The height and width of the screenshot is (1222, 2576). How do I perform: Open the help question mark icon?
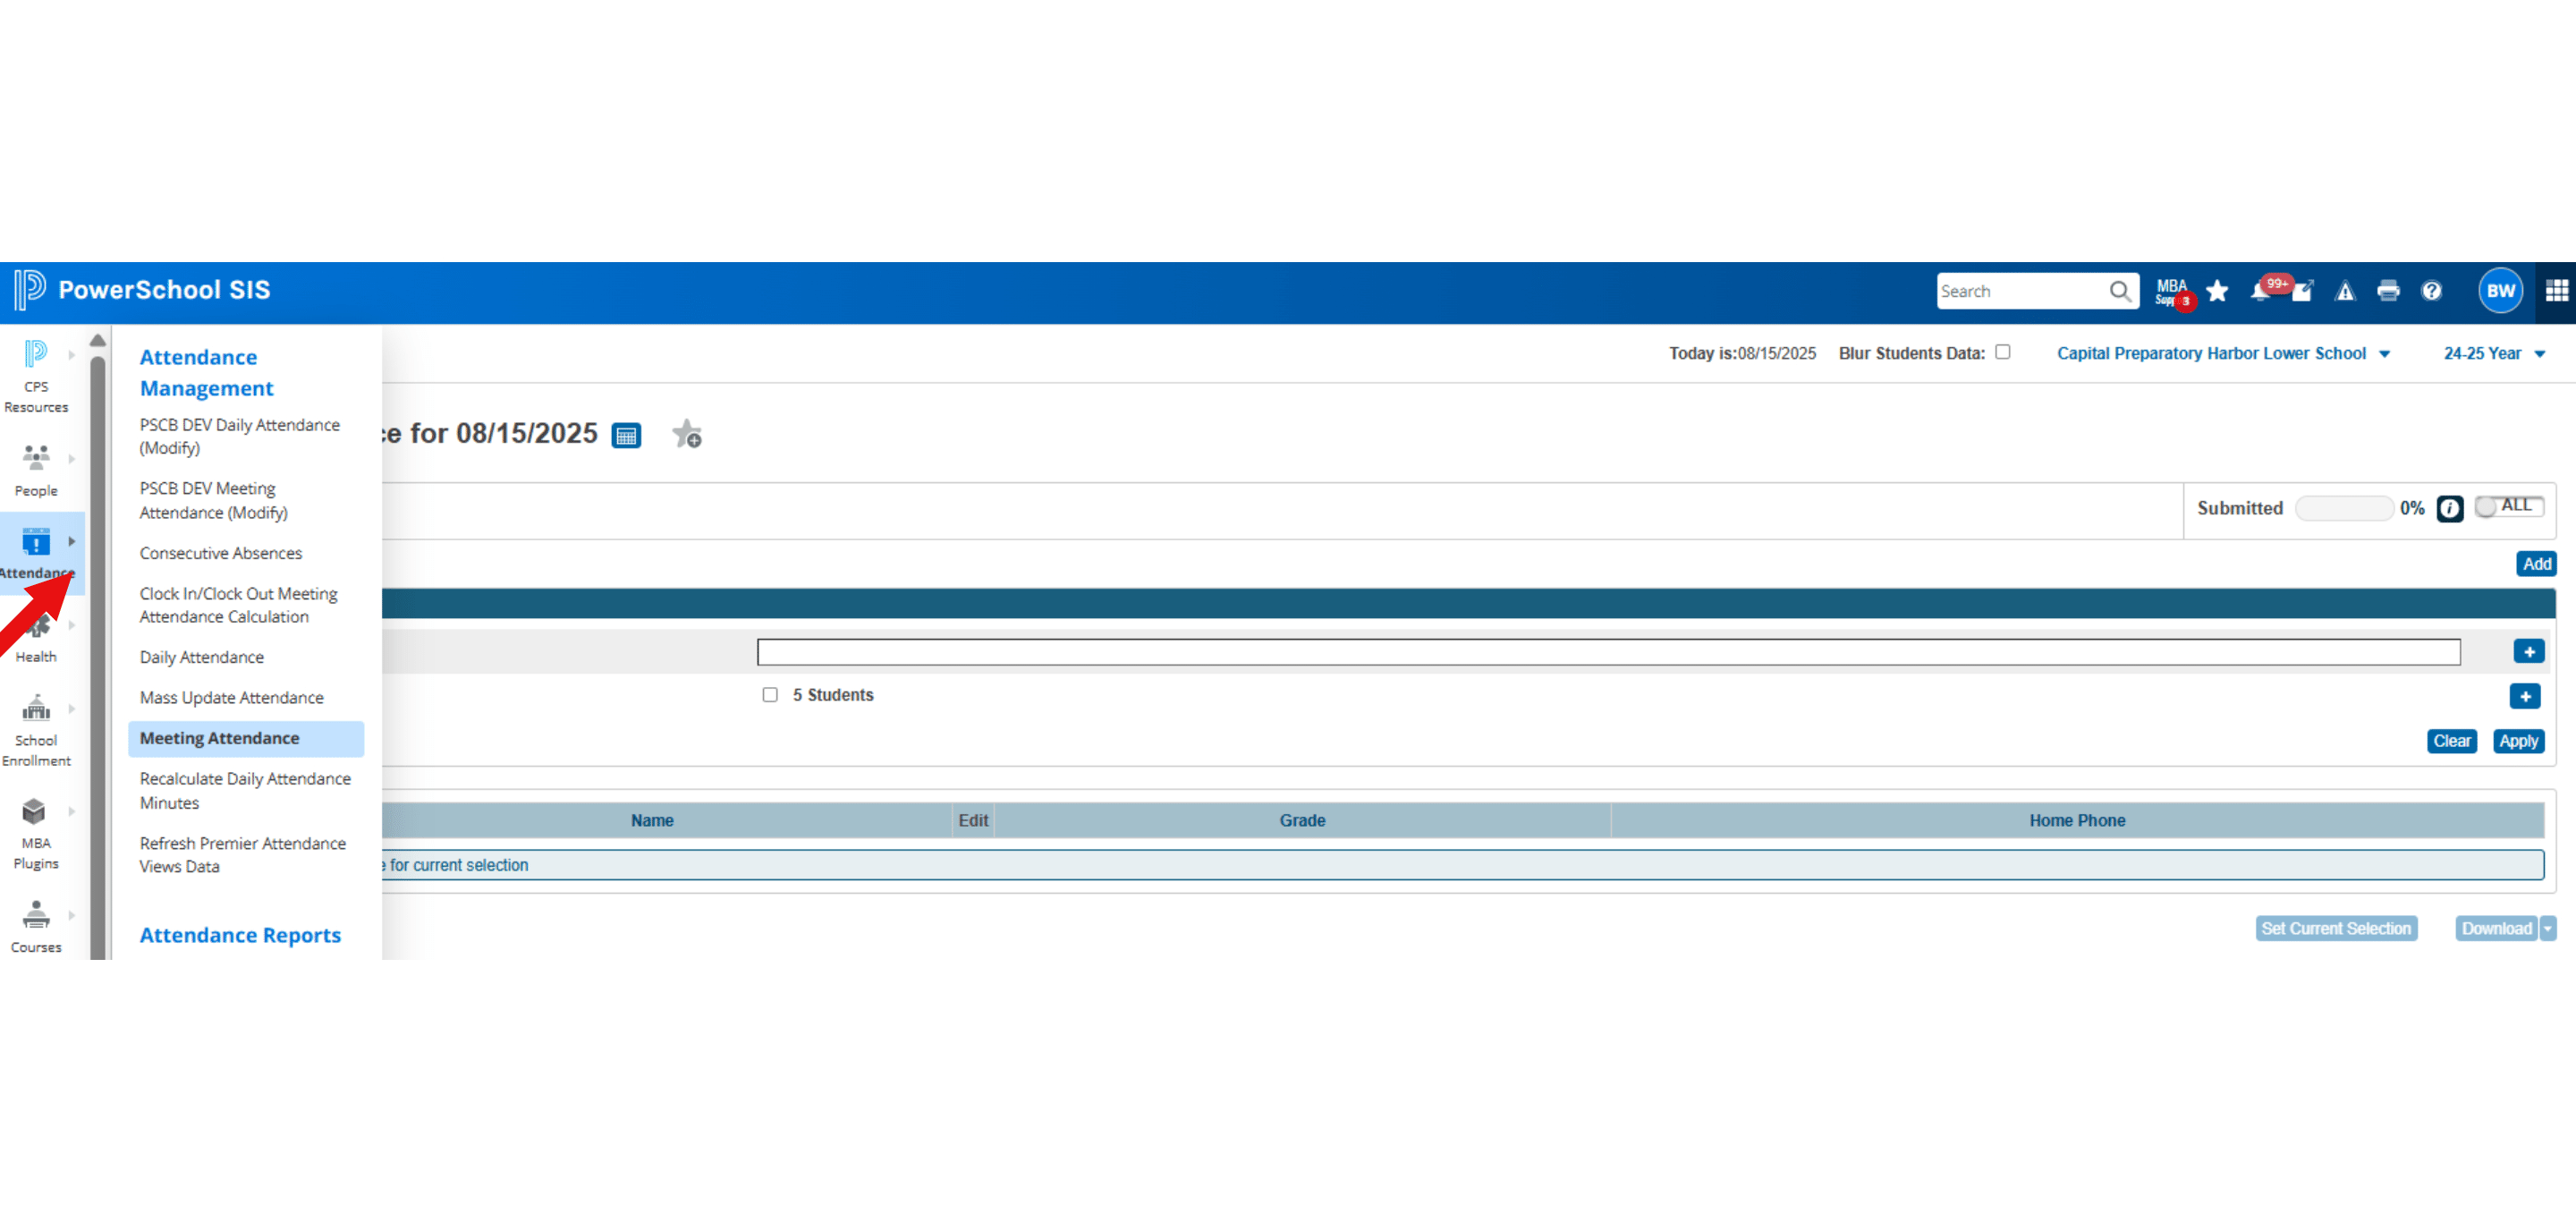point(2431,291)
